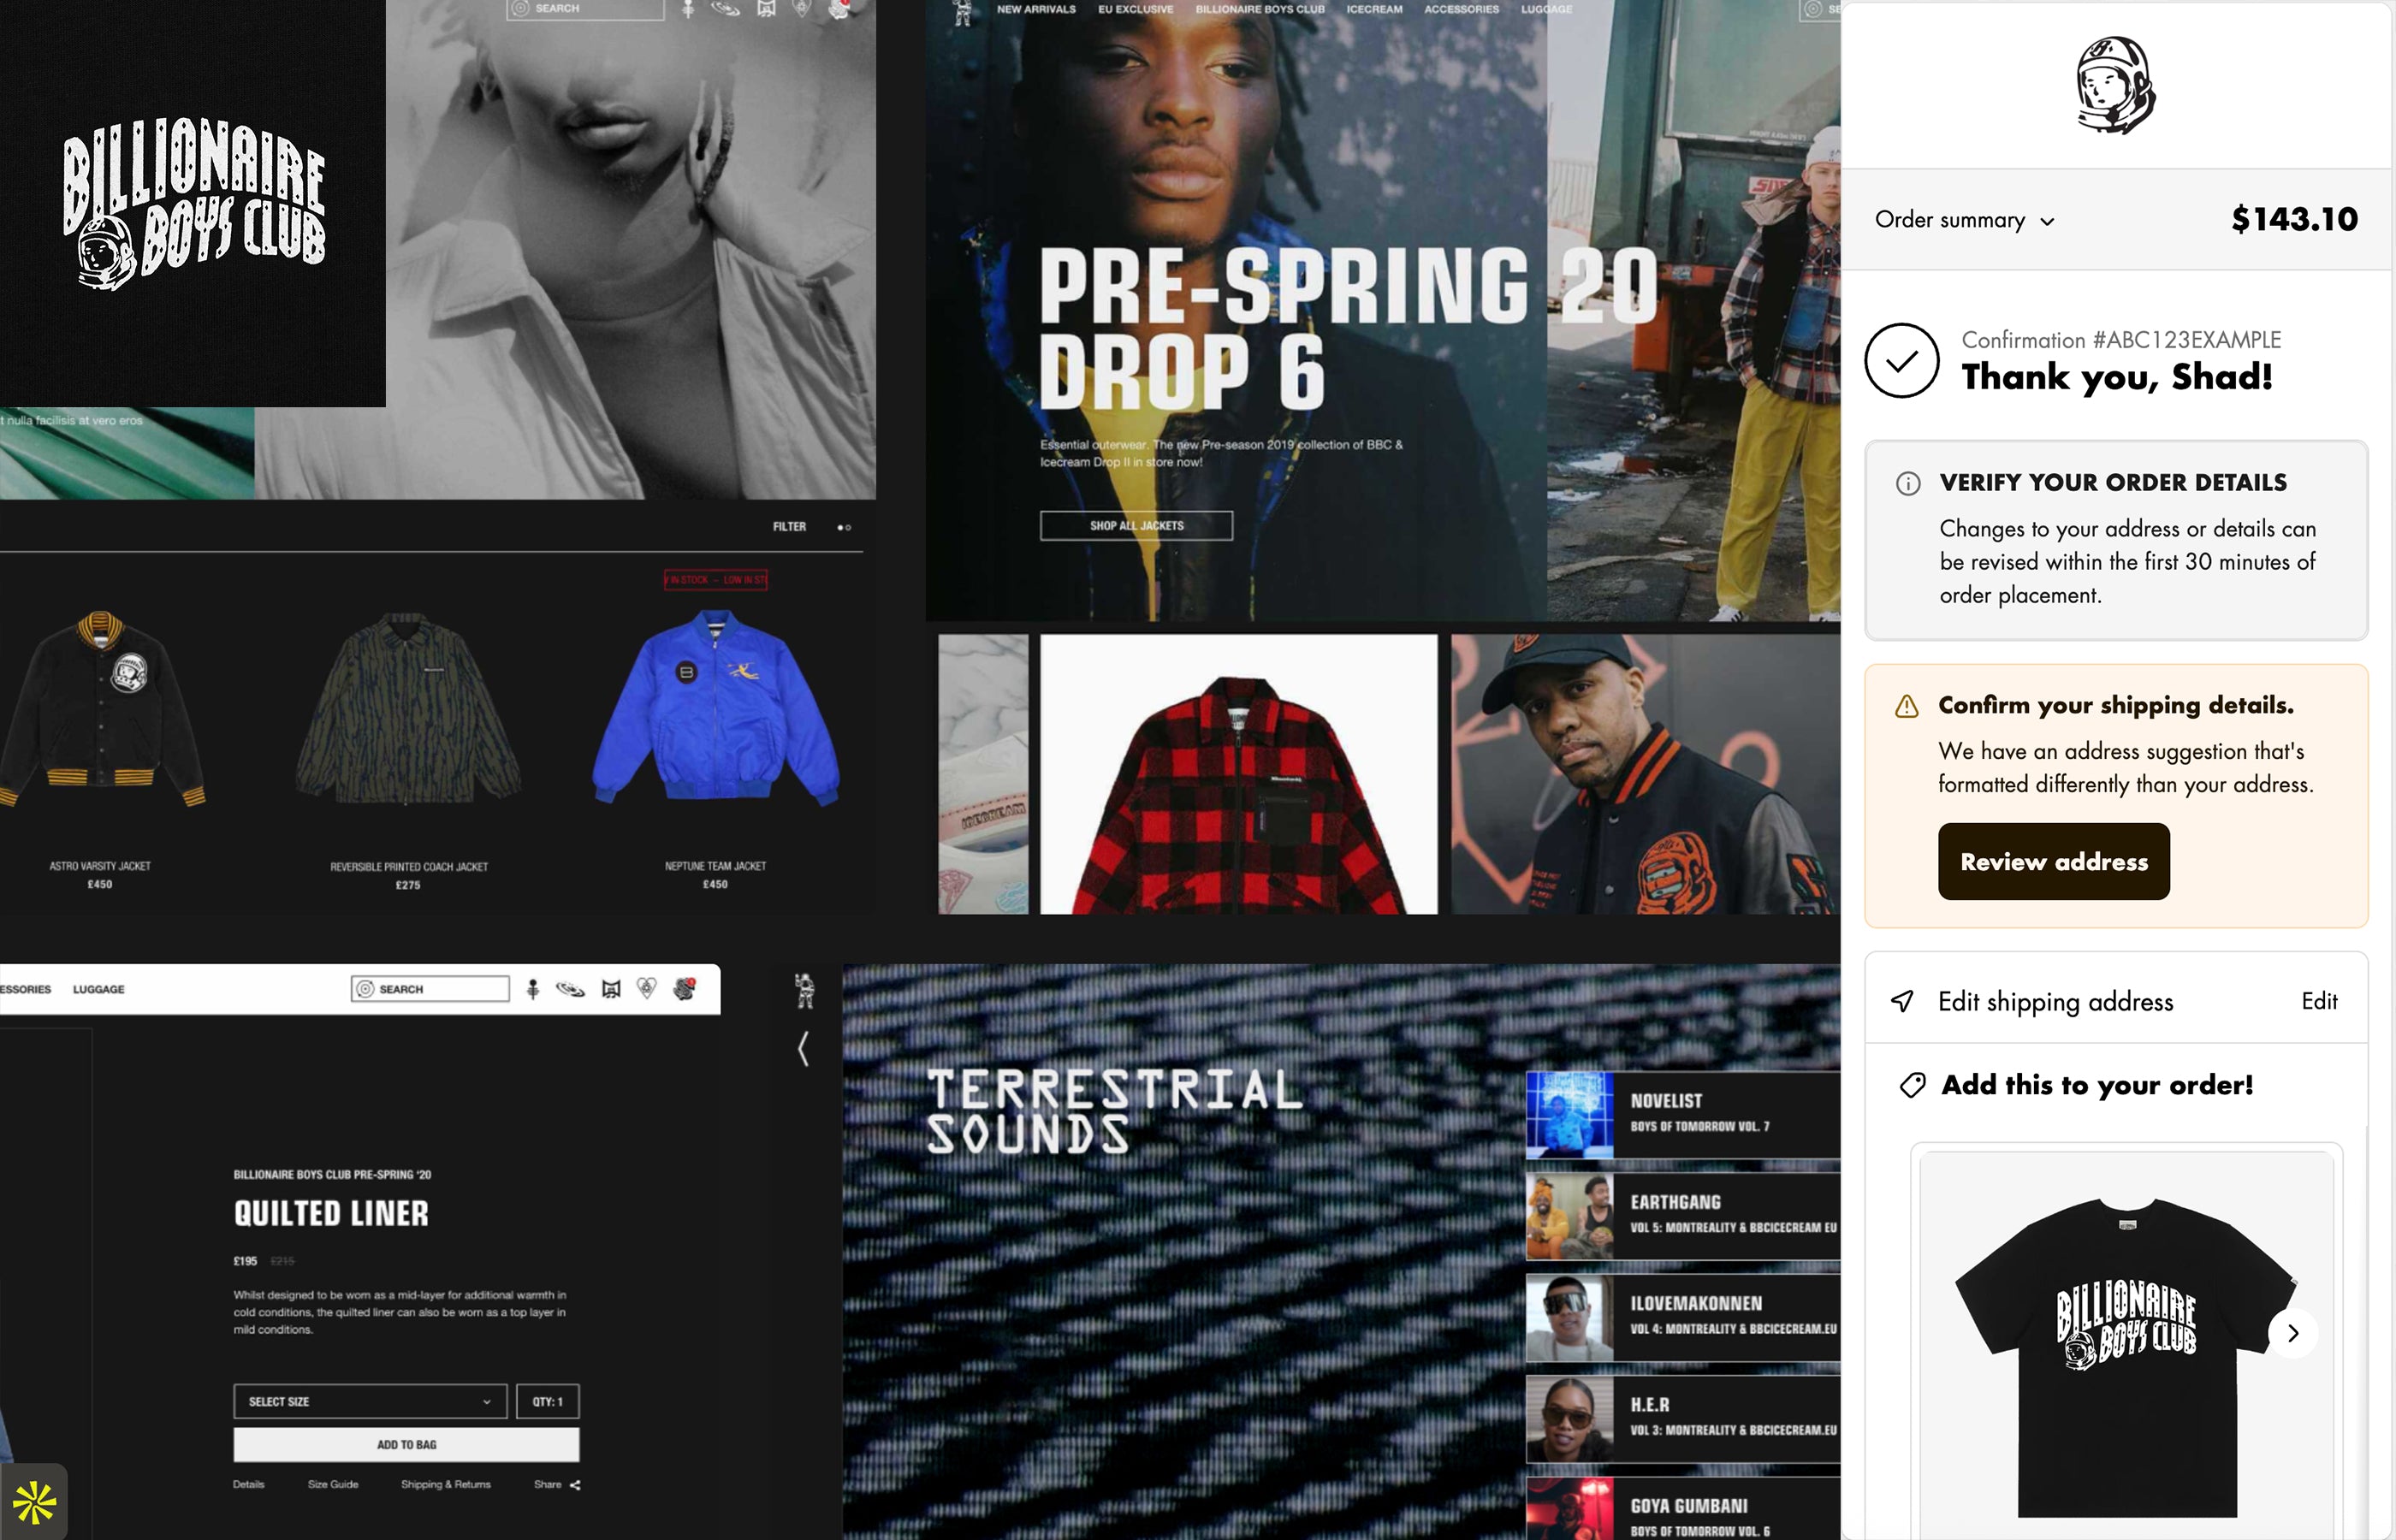This screenshot has width=2396, height=1540.
Task: Open the Luggage menu in white navbar
Action: [99, 989]
